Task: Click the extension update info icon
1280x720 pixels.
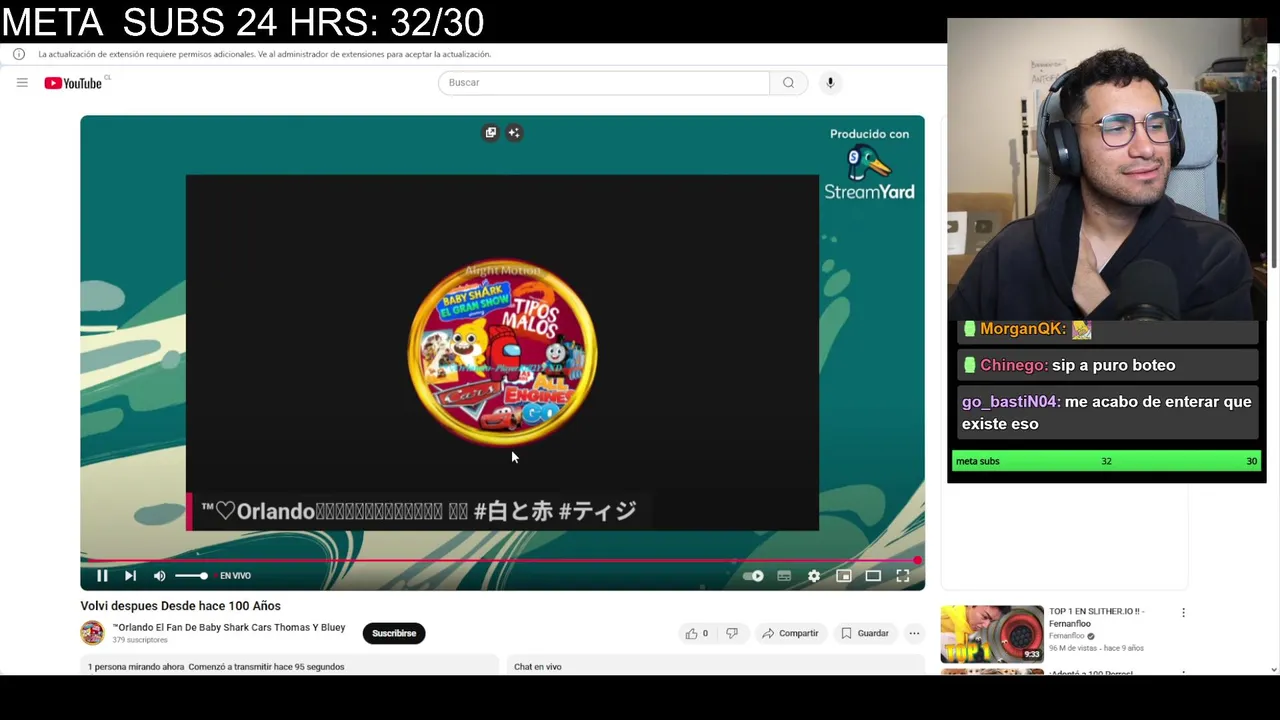Action: pyautogui.click(x=19, y=54)
